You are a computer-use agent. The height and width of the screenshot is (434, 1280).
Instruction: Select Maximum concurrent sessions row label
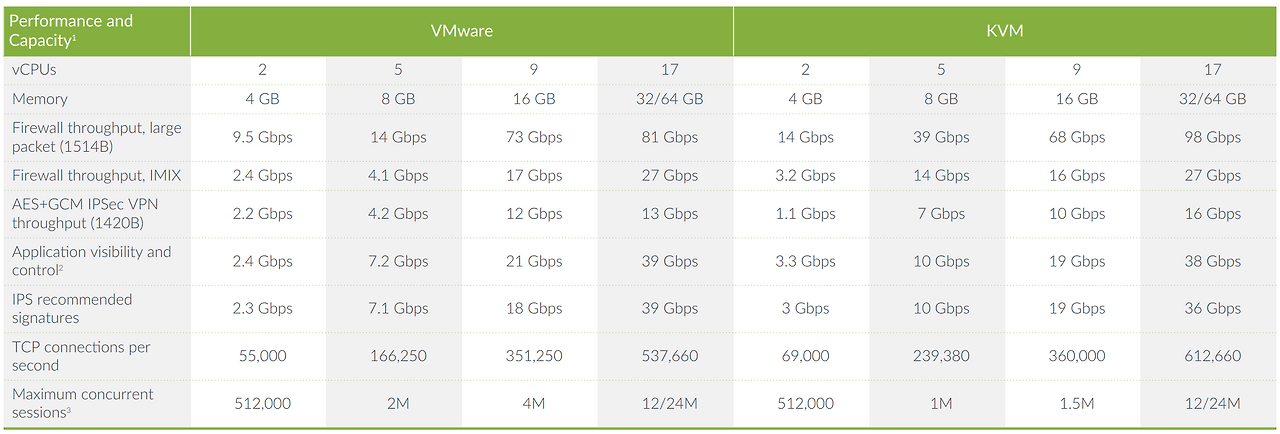click(x=82, y=403)
